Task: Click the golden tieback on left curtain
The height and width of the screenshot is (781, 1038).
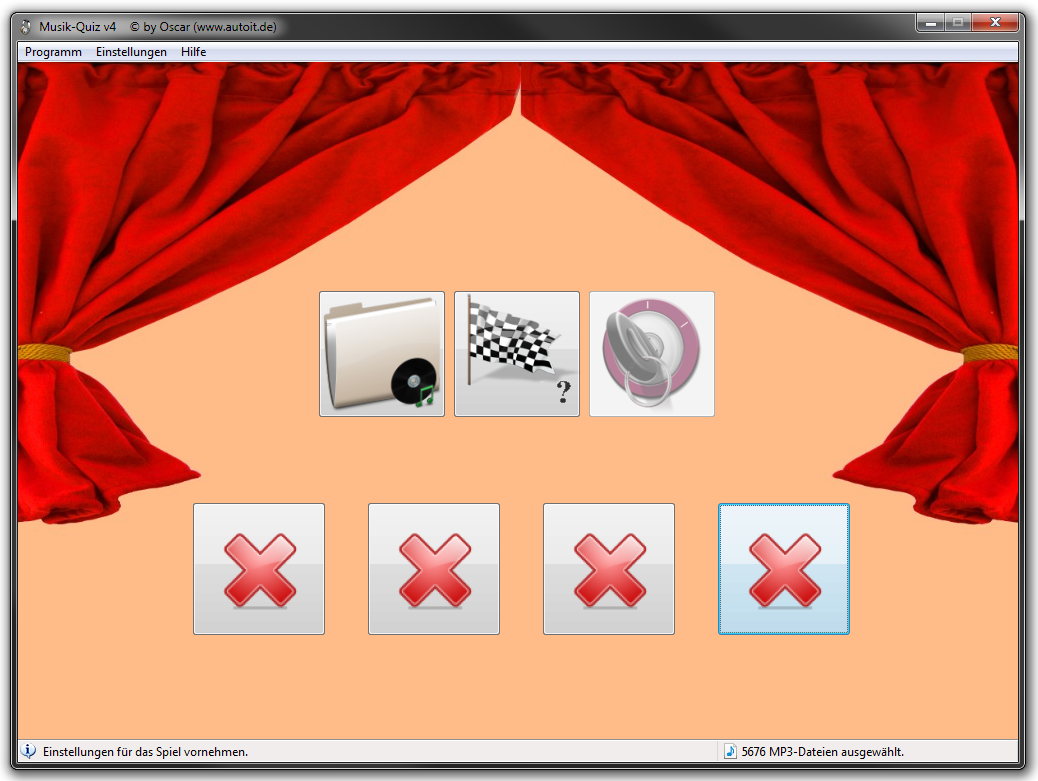Action: tap(43, 353)
